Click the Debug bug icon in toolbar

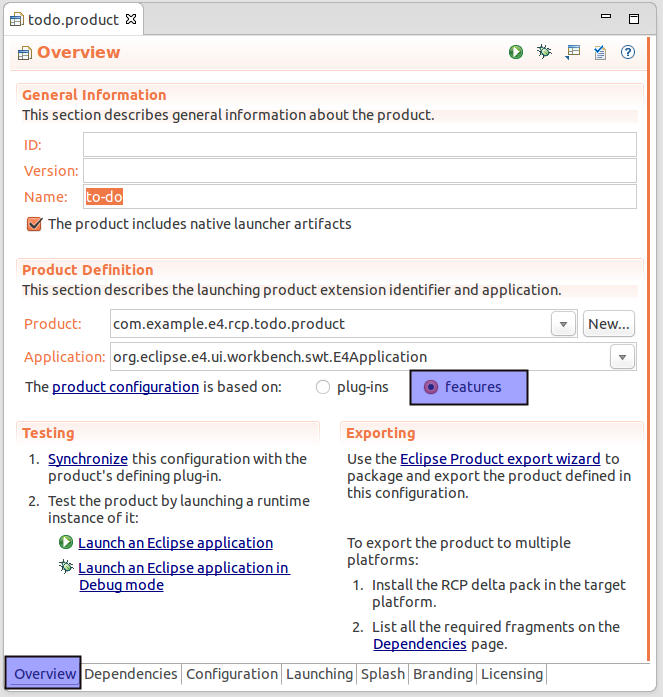(x=544, y=52)
